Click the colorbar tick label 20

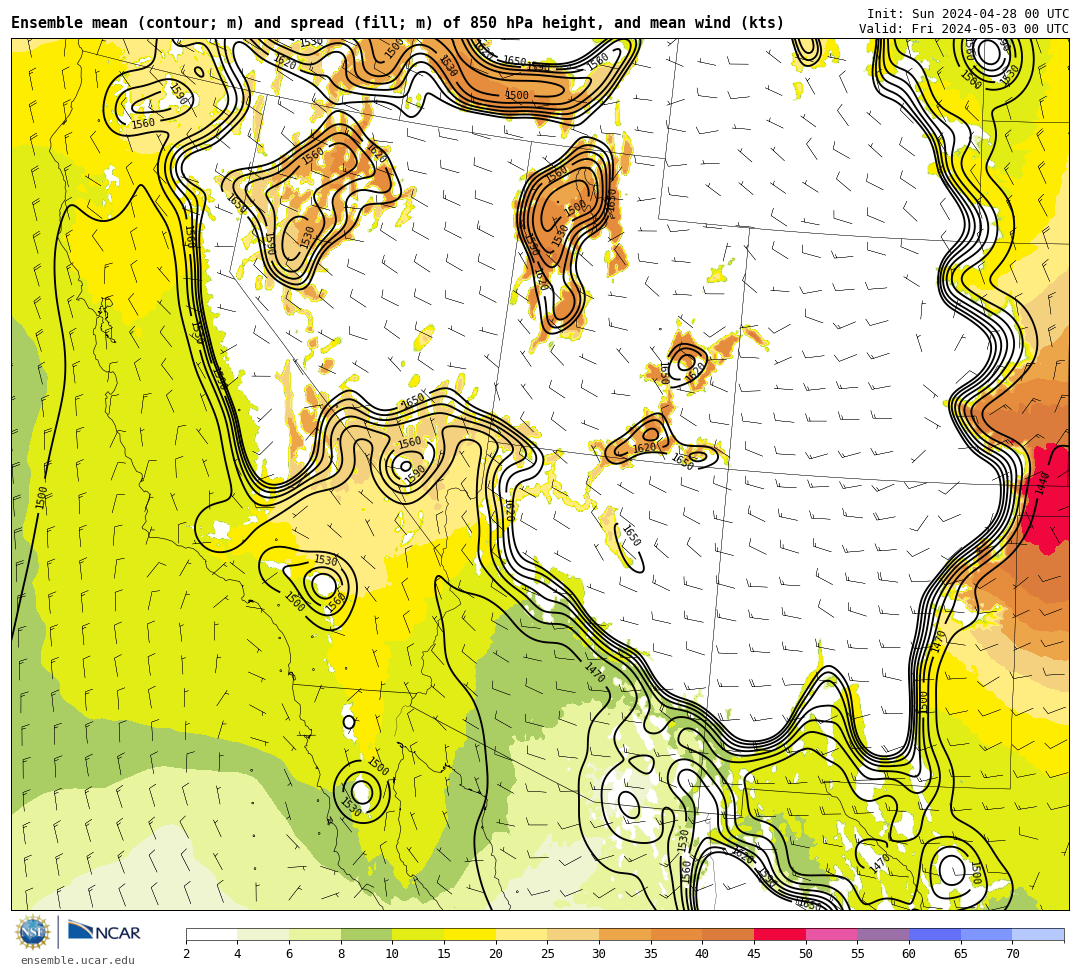point(496,954)
